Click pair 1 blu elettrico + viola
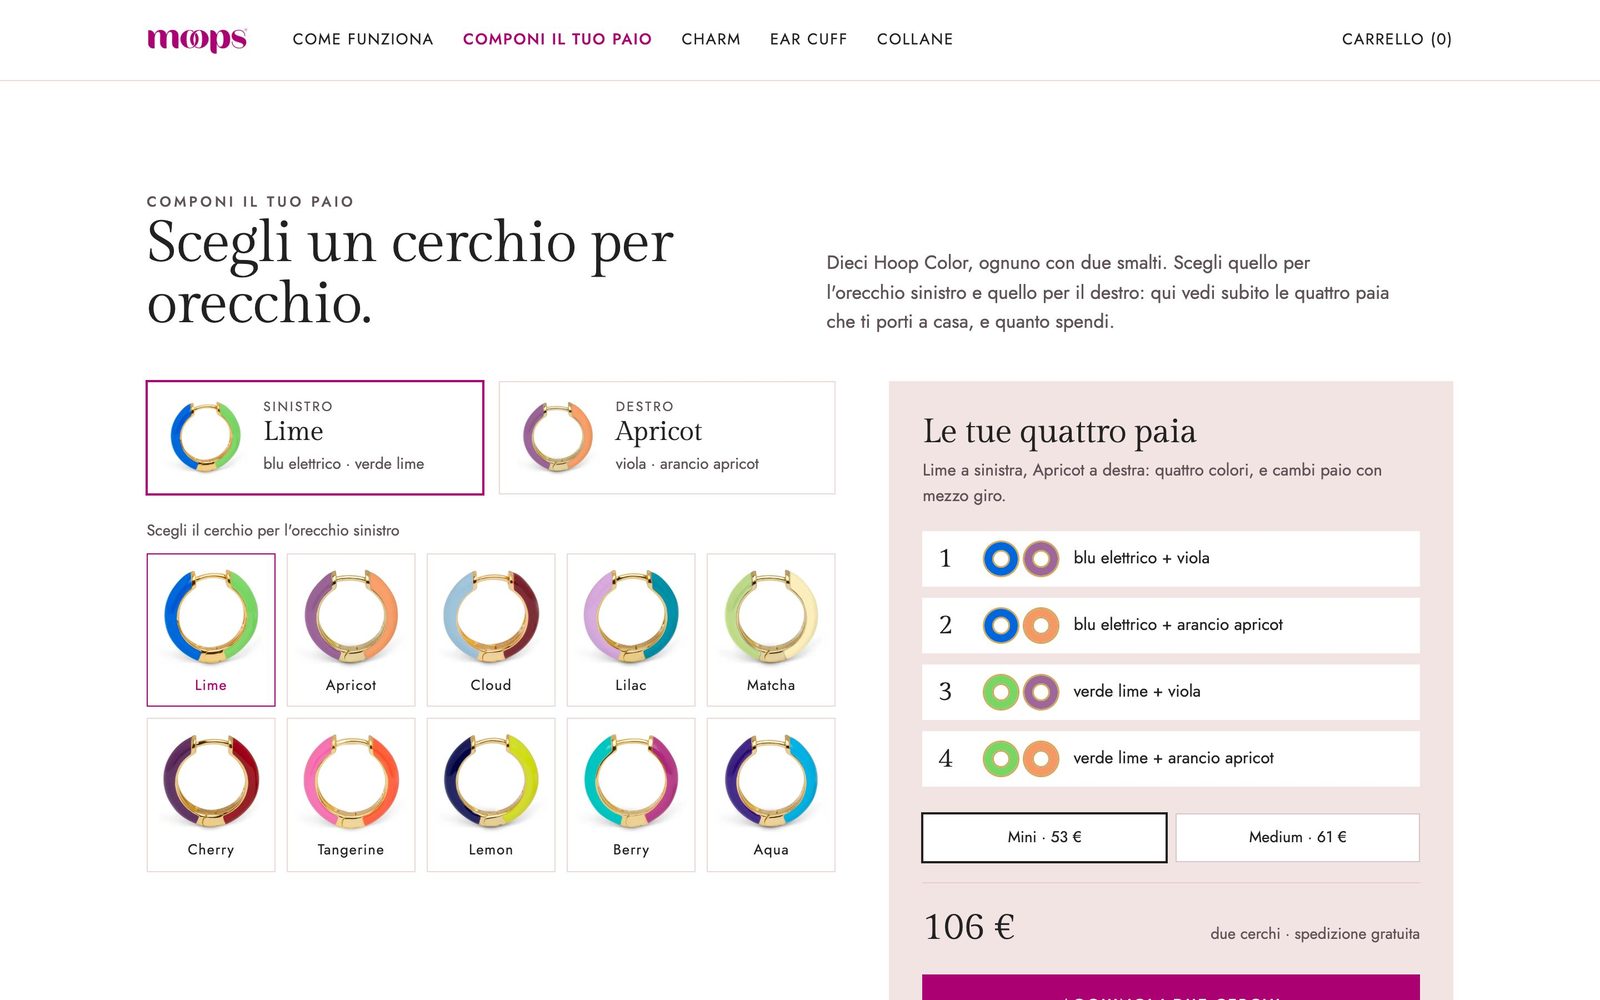The image size is (1600, 1000). click(x=1171, y=558)
